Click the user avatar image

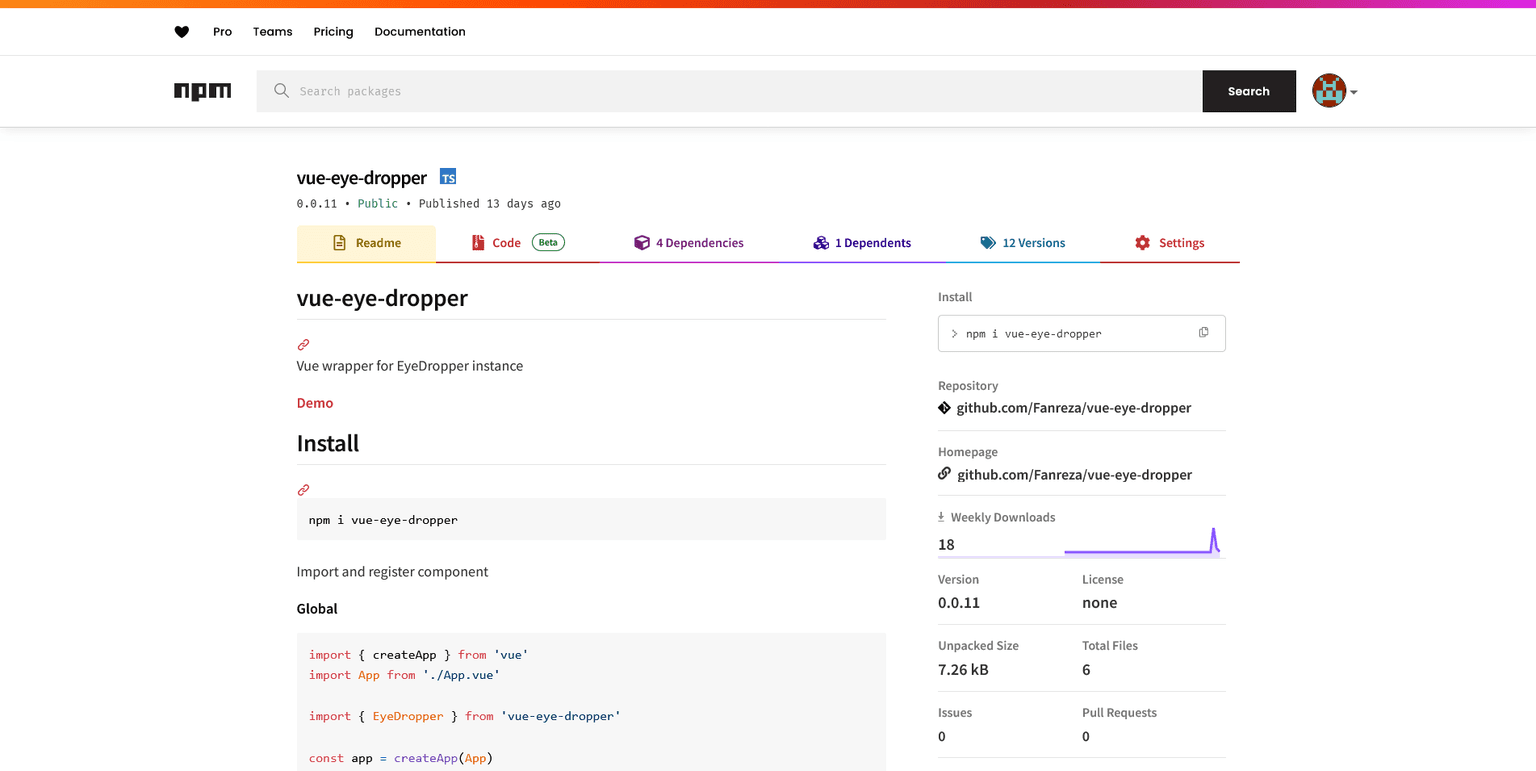[x=1329, y=91]
